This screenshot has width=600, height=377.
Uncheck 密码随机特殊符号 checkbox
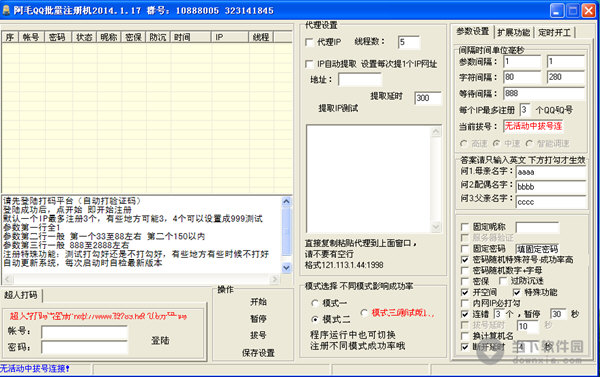pyautogui.click(x=465, y=260)
